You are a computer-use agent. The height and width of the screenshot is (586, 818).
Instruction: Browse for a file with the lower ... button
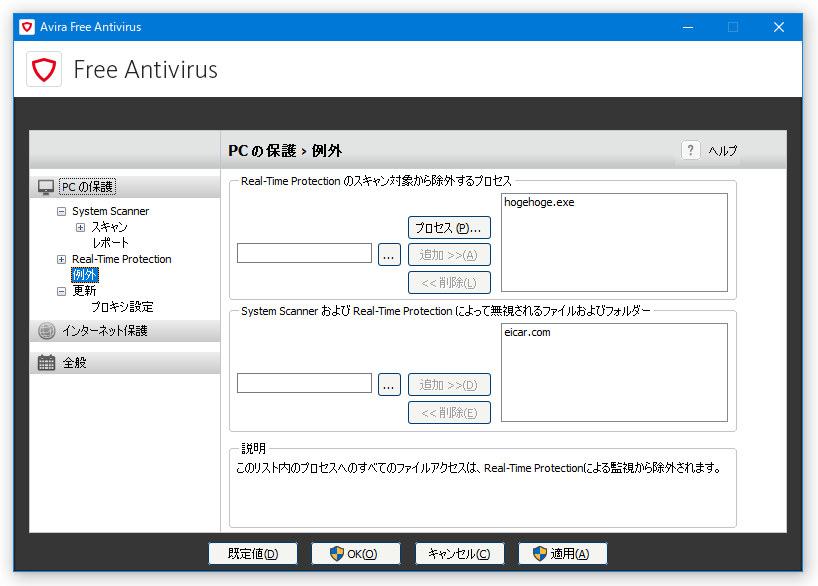[x=389, y=385]
